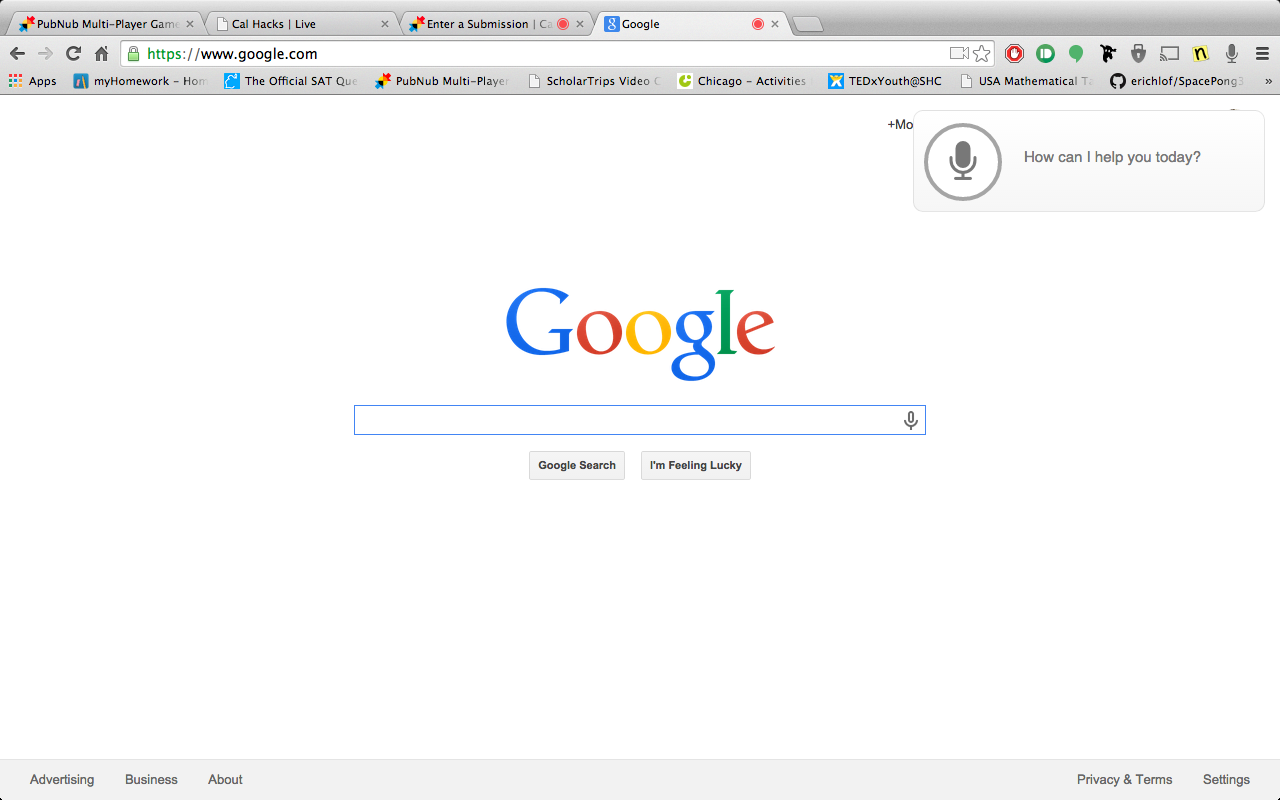This screenshot has height=800, width=1280.
Task: Click the large microphone in the assistant popup
Action: [963, 161]
